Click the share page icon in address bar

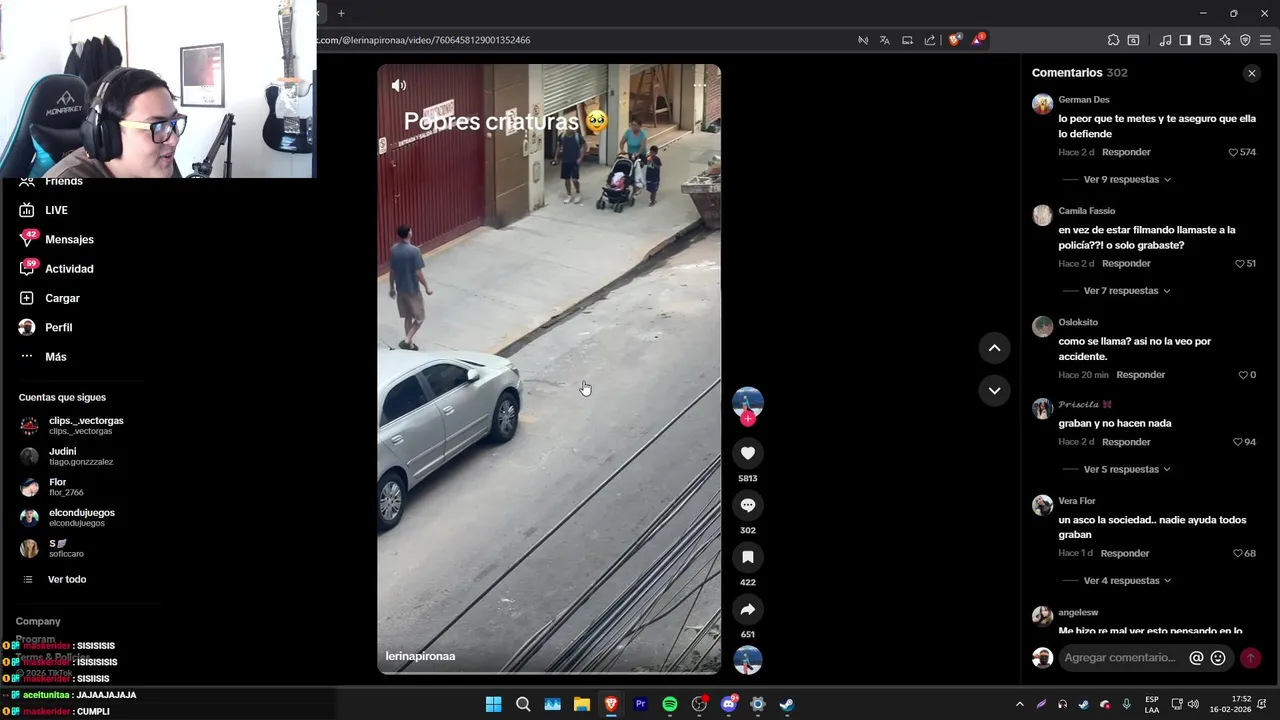pos(930,40)
